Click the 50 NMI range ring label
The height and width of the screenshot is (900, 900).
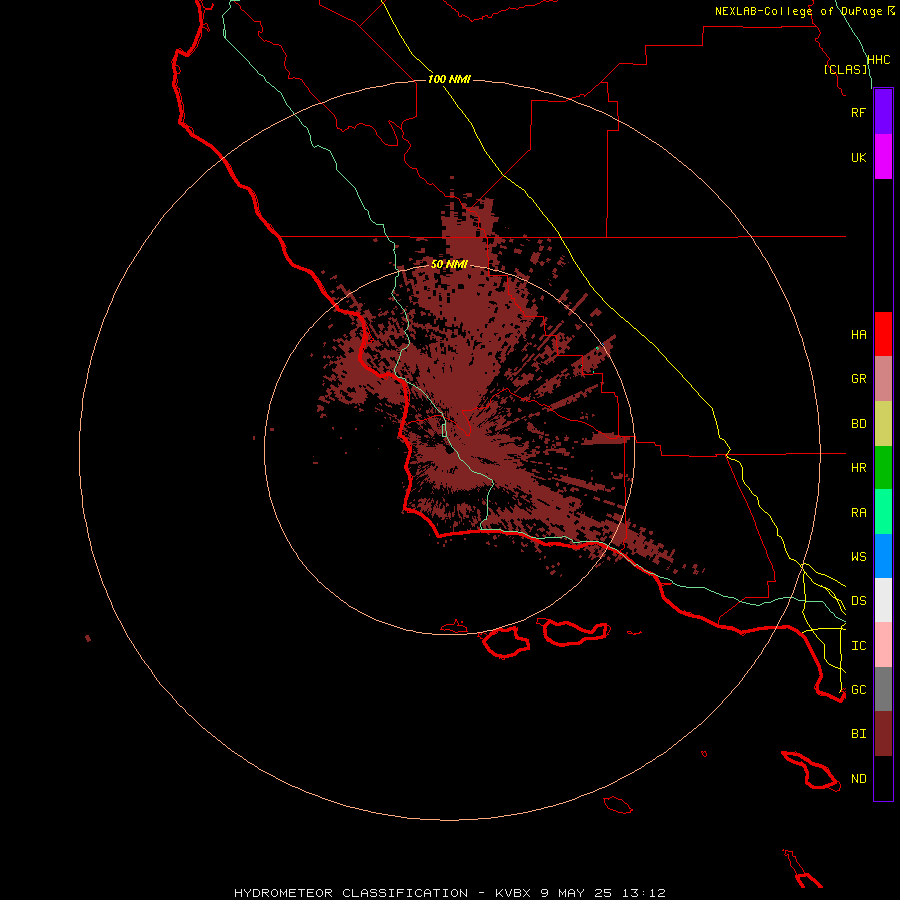pos(449,264)
